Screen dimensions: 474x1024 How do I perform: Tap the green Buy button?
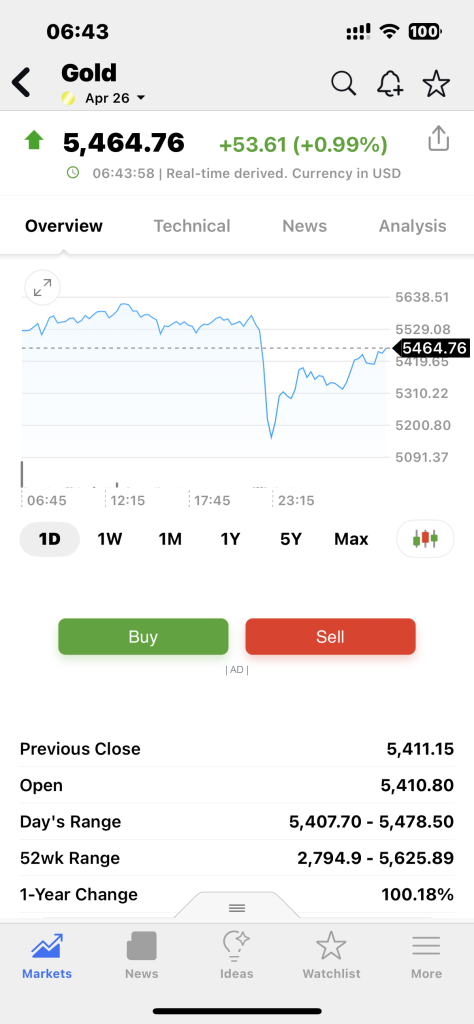[x=144, y=637]
